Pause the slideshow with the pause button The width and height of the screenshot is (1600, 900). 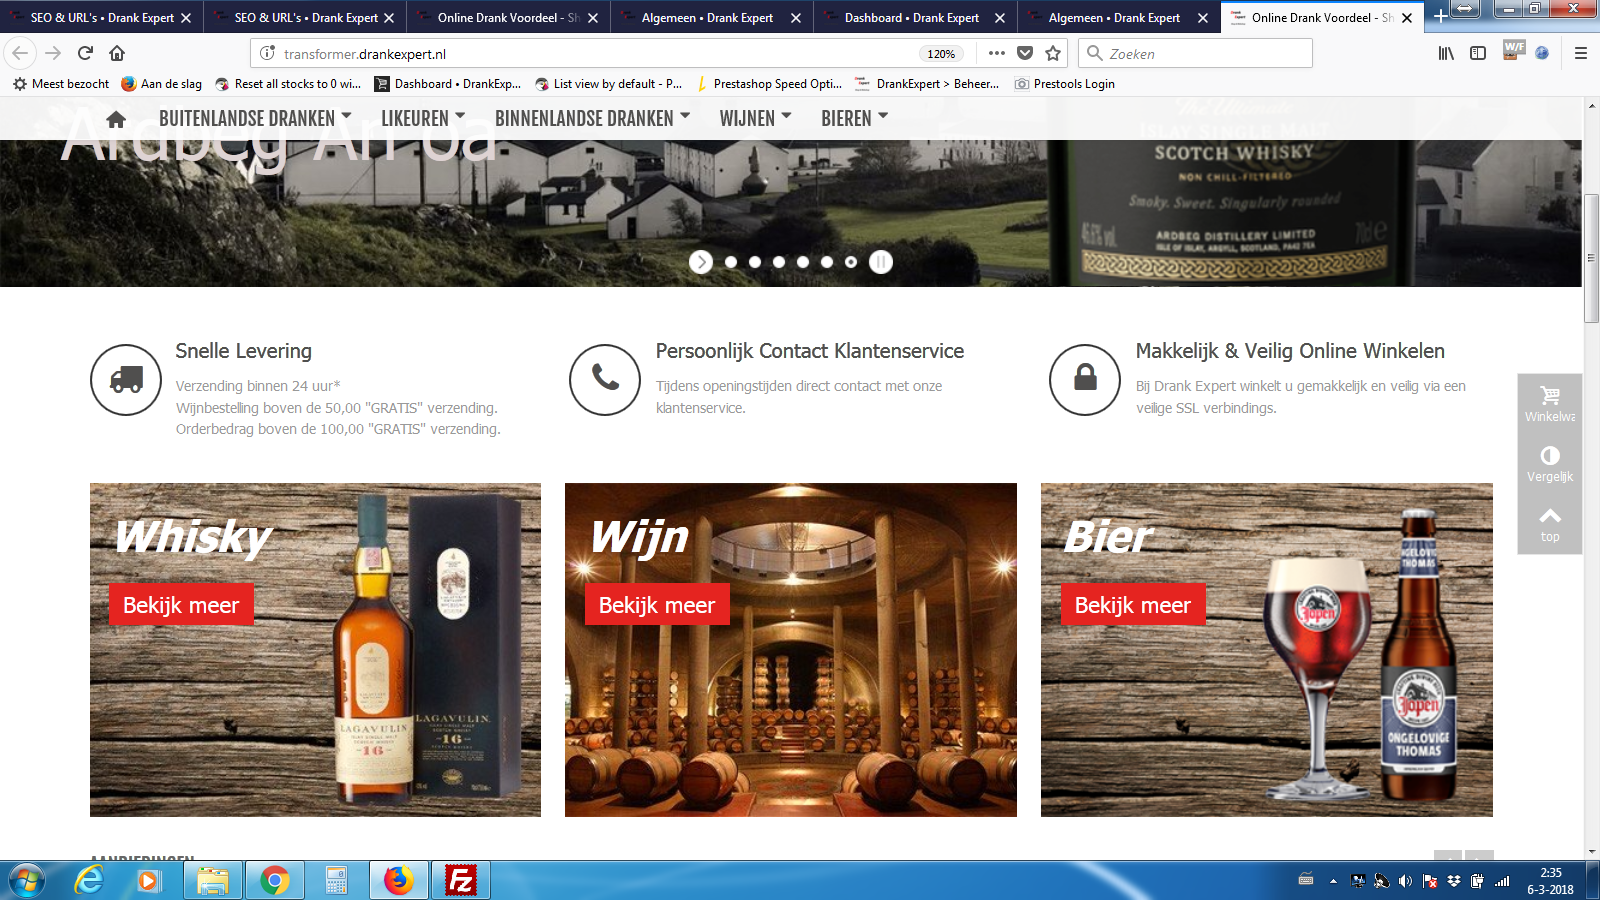(x=880, y=262)
